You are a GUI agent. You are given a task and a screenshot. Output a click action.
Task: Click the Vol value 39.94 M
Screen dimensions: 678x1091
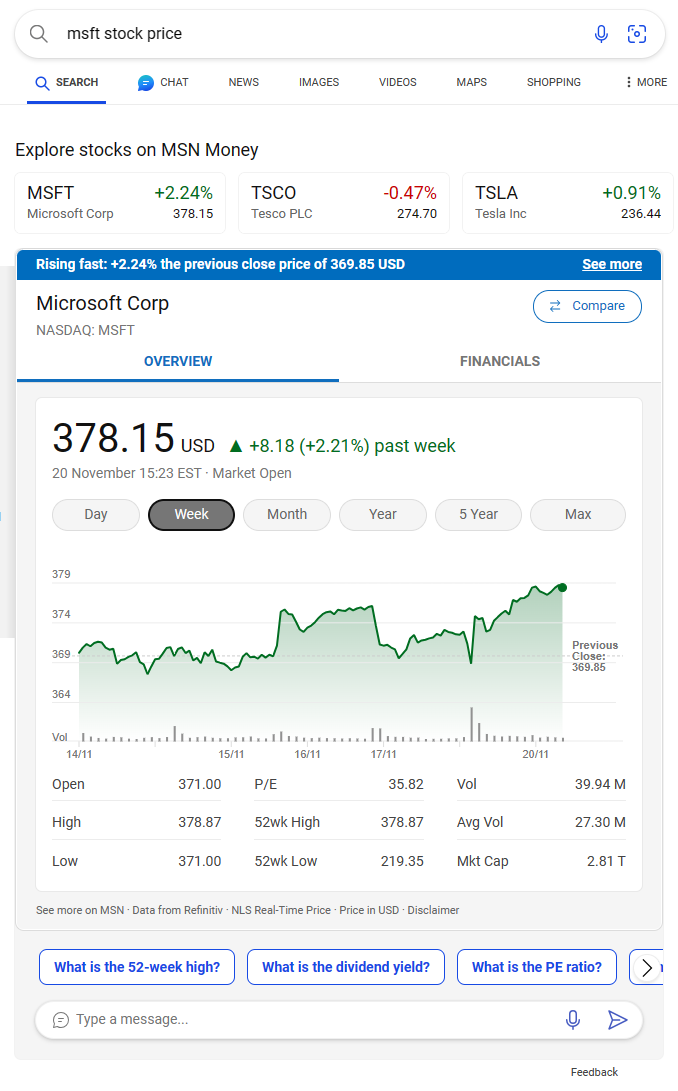(600, 784)
